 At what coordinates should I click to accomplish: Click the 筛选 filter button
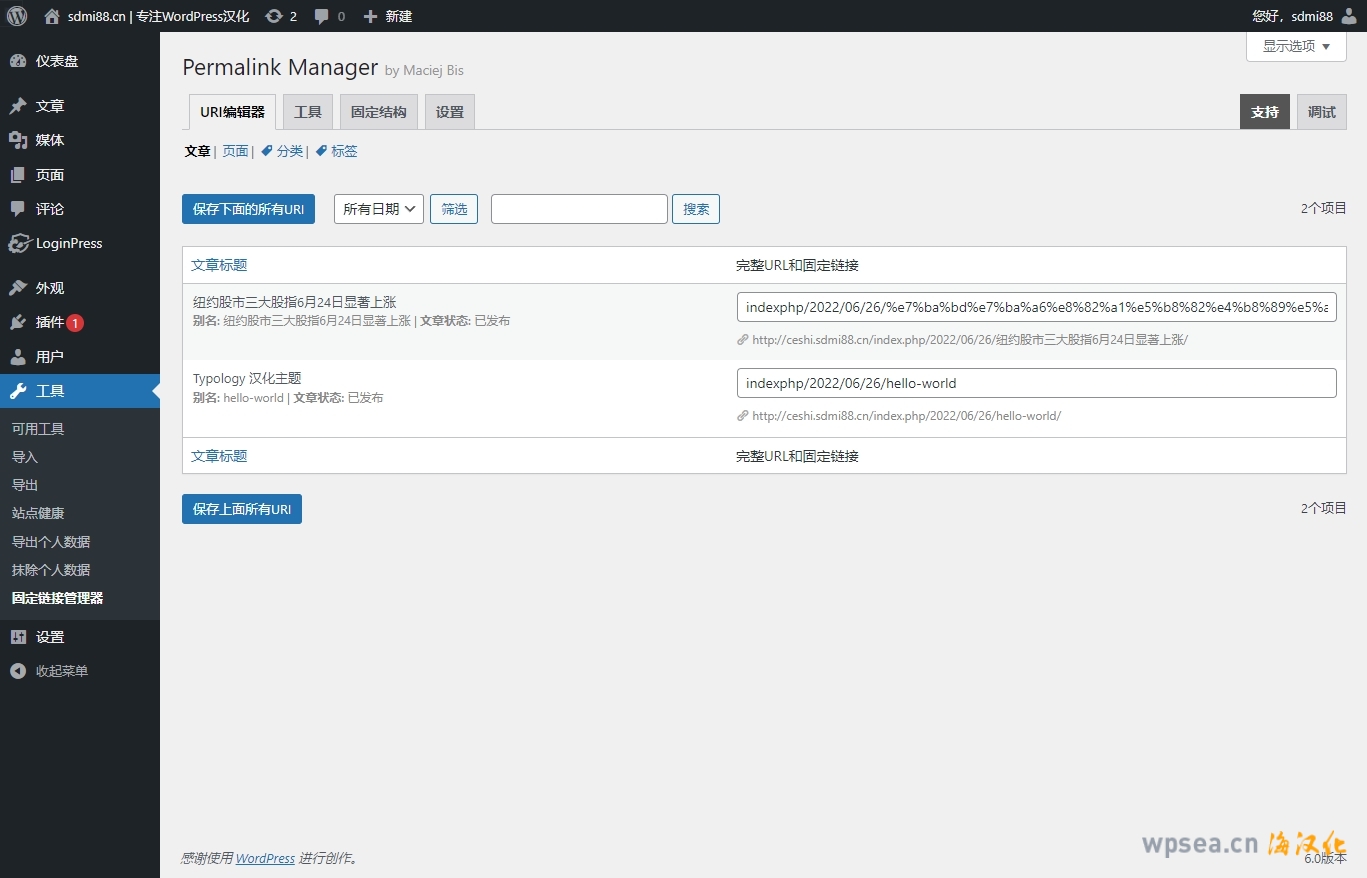point(454,209)
